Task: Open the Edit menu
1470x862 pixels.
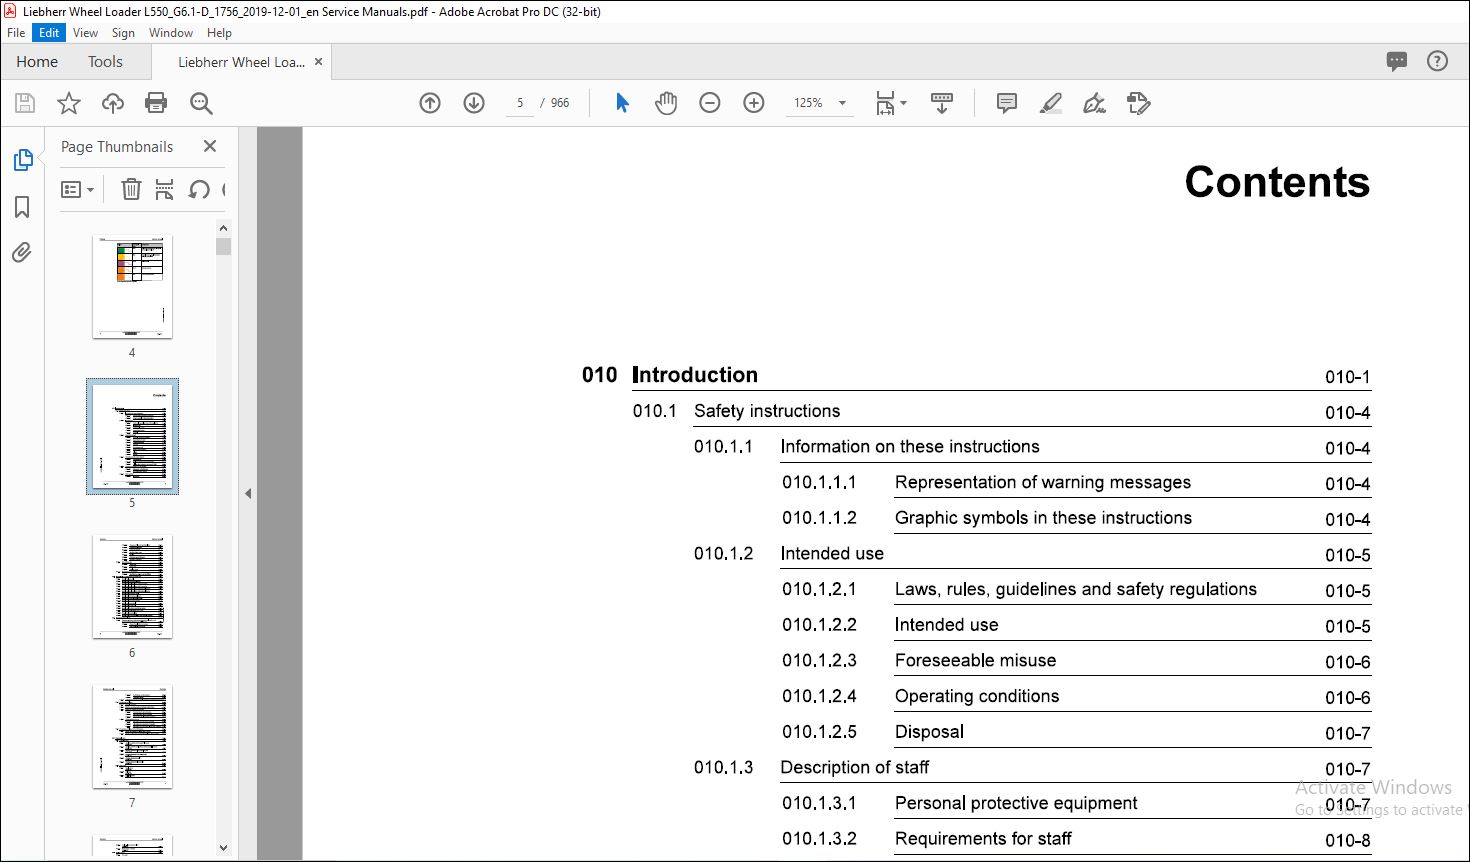Action: [x=49, y=33]
